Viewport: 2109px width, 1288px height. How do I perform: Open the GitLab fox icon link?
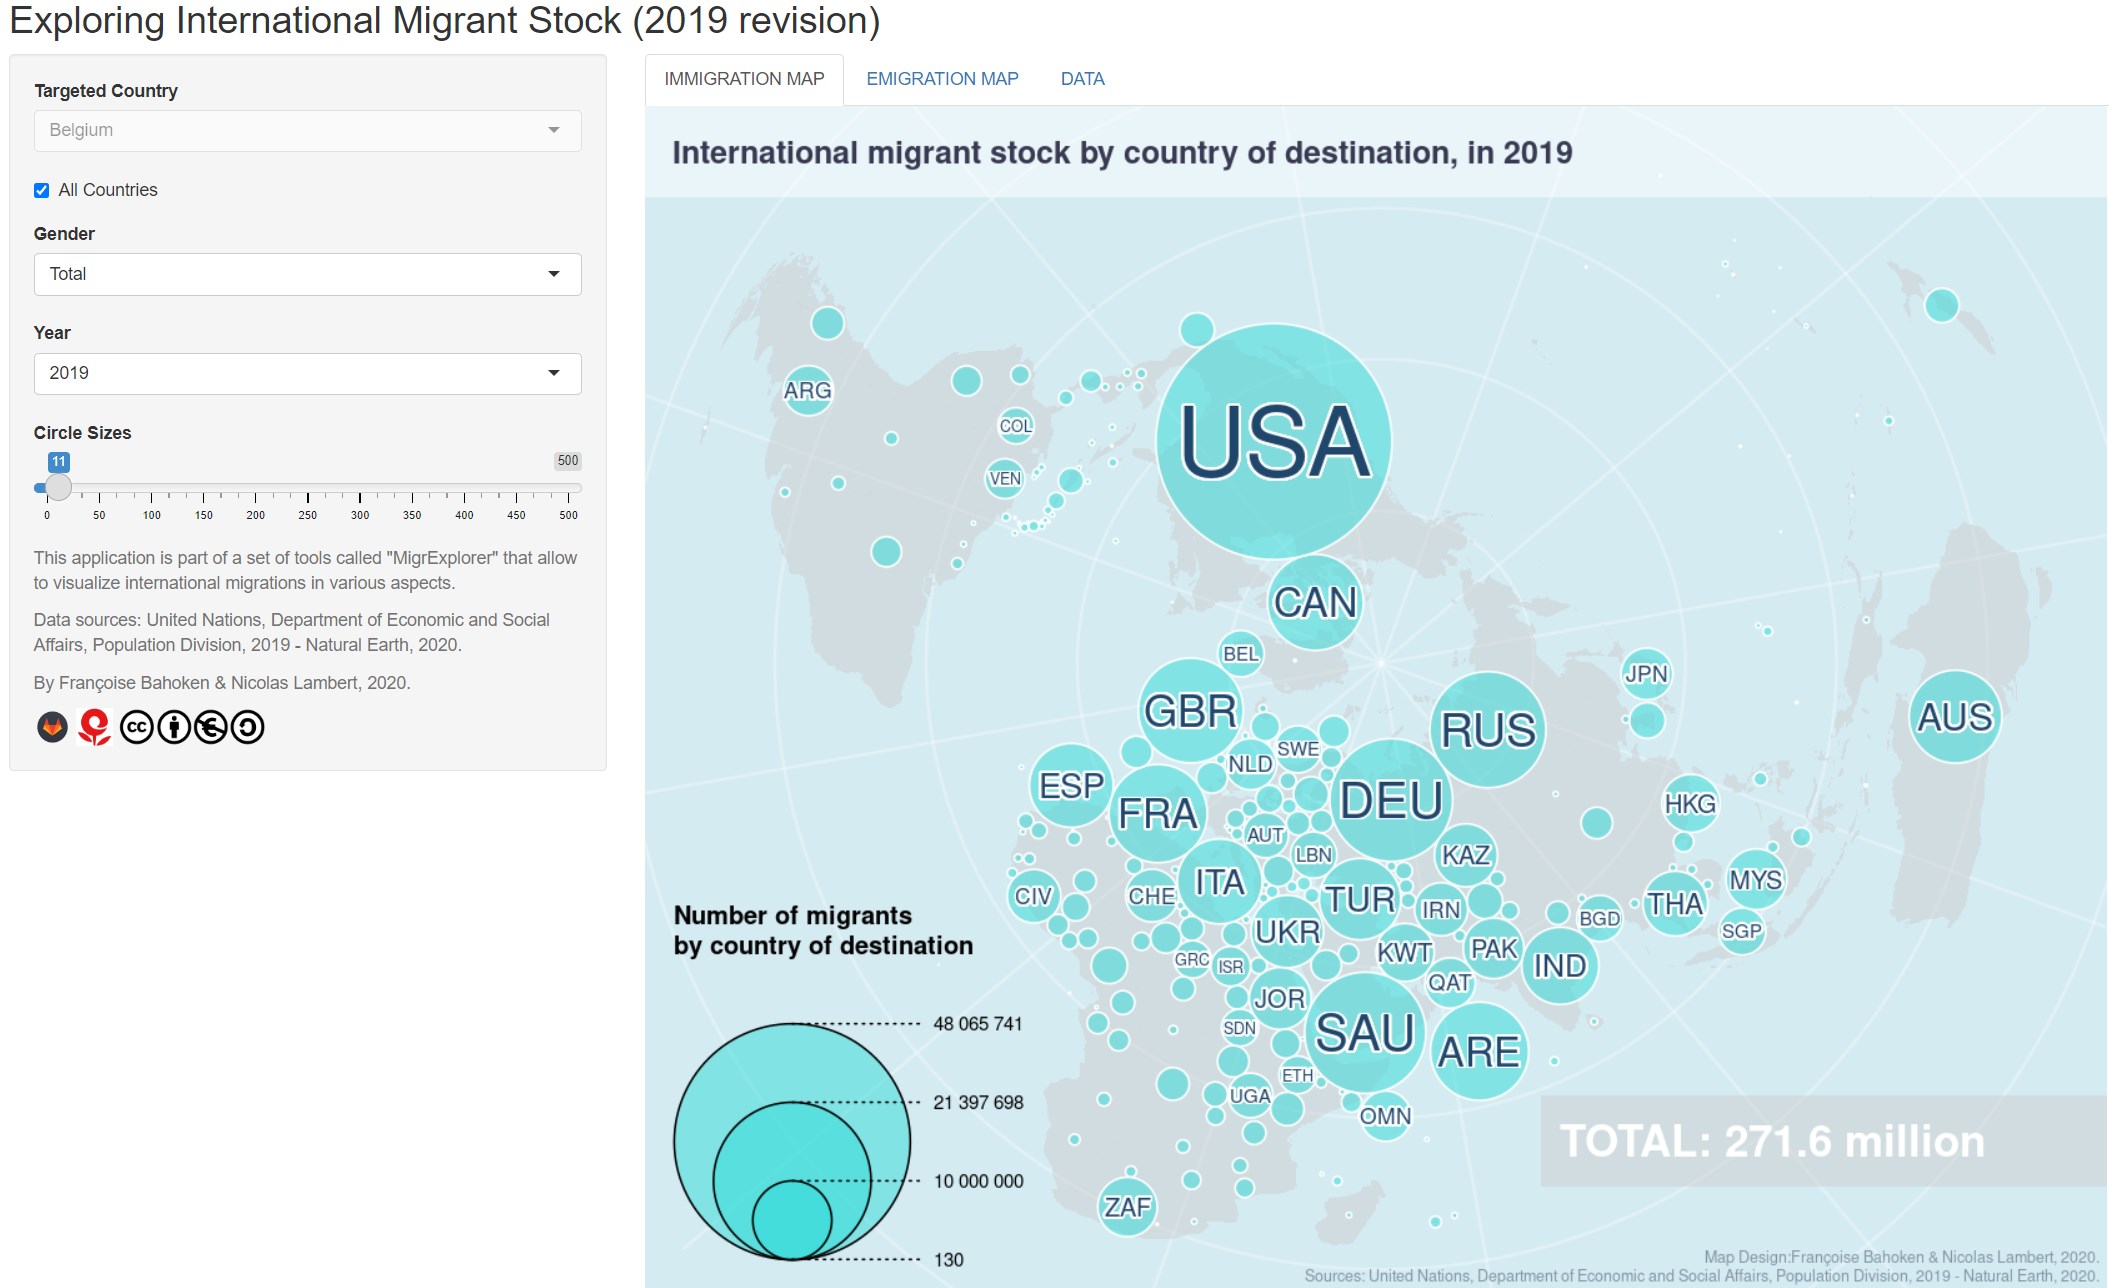click(52, 727)
